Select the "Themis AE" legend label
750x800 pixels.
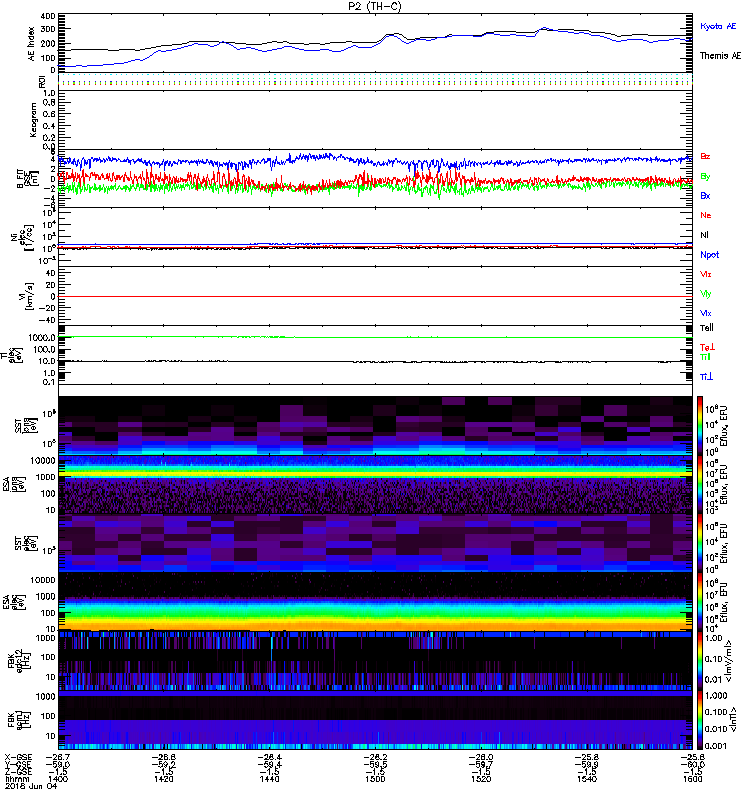pyautogui.click(x=720, y=56)
